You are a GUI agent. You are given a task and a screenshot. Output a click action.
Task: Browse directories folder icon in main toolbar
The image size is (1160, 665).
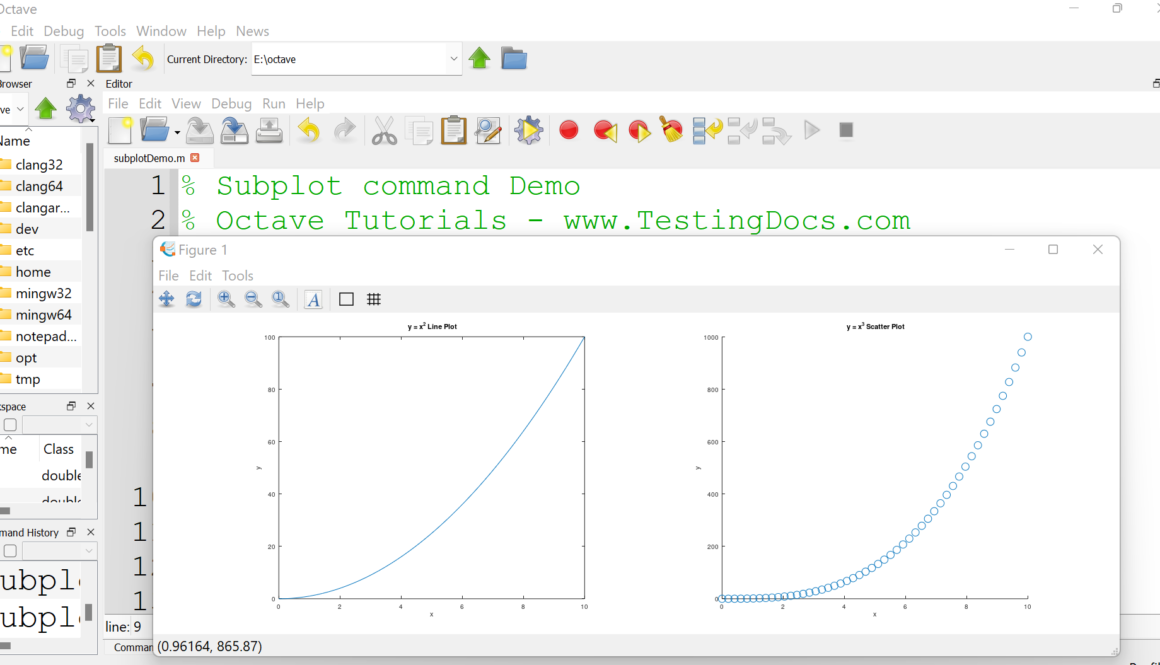pyautogui.click(x=513, y=58)
